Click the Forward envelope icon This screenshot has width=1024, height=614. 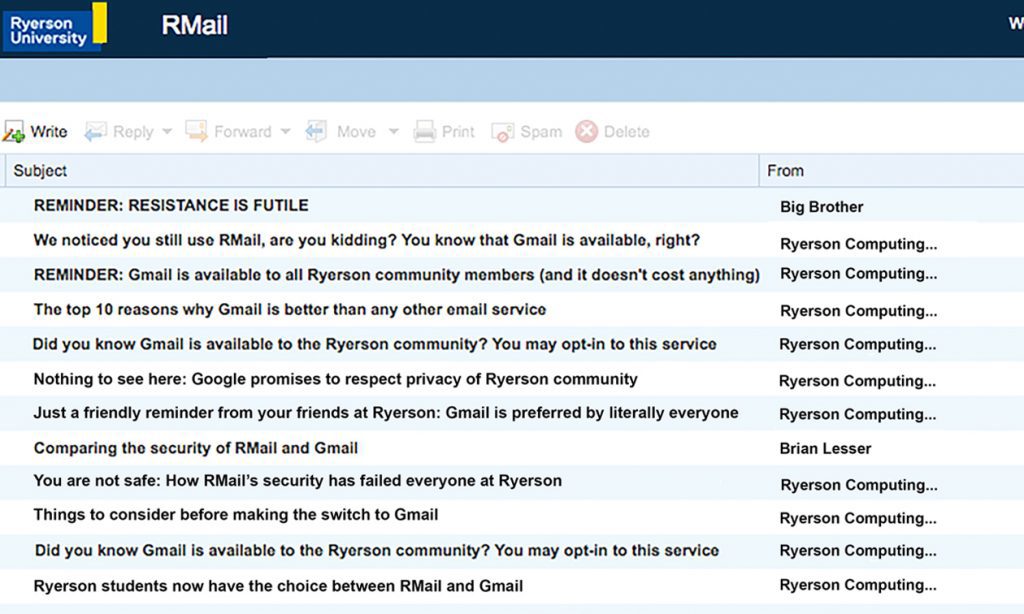point(196,131)
